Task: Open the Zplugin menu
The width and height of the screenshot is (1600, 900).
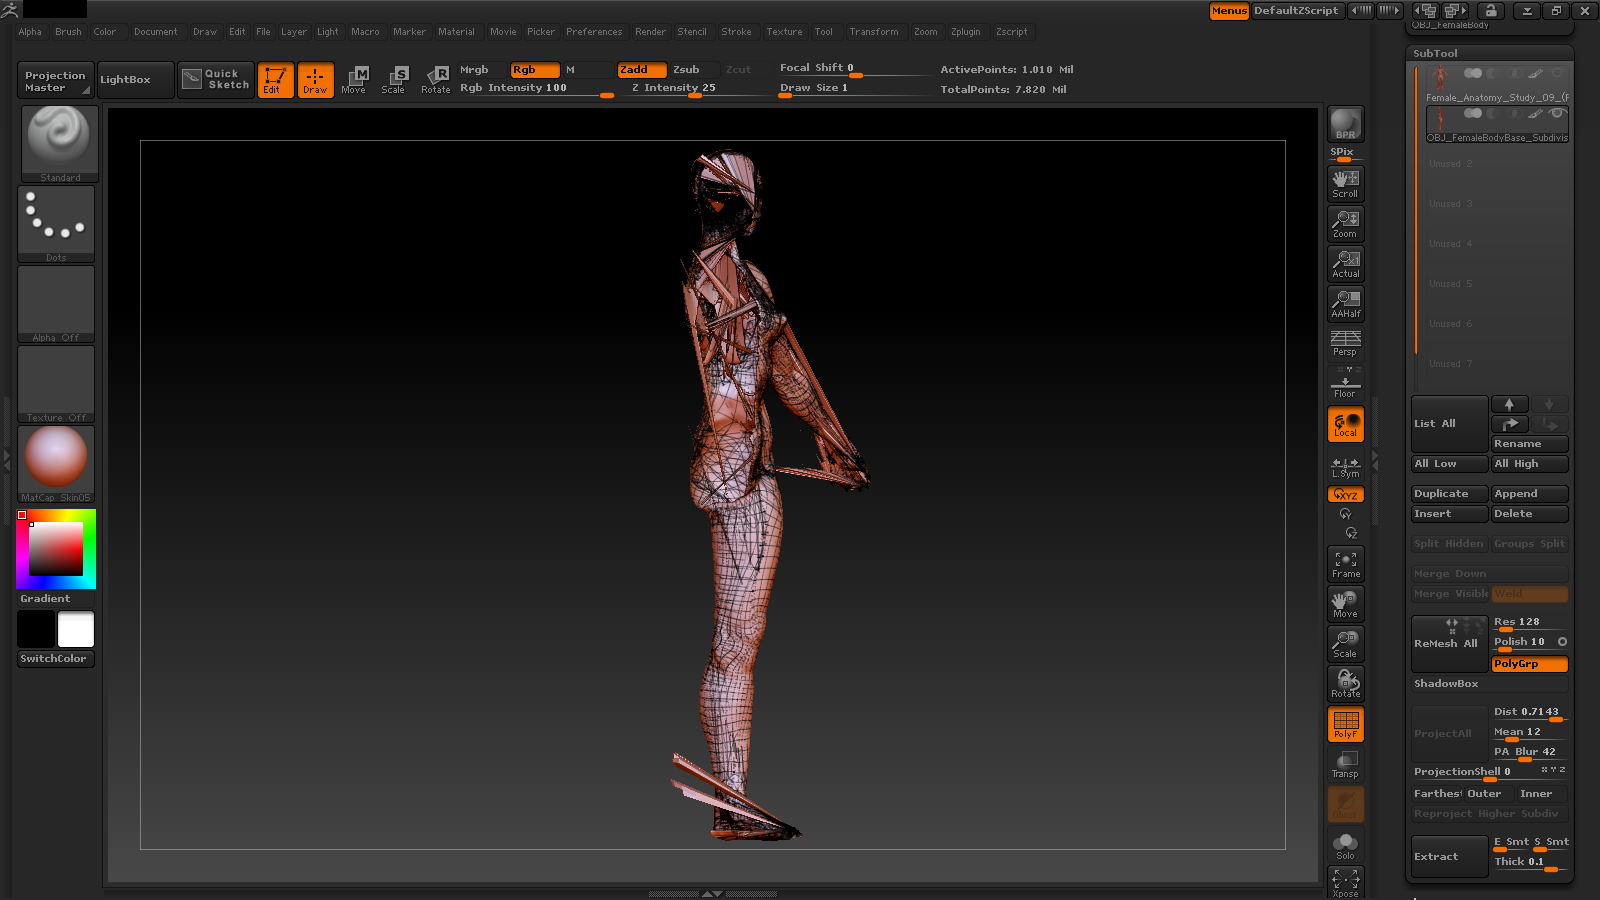Action: pos(965,32)
